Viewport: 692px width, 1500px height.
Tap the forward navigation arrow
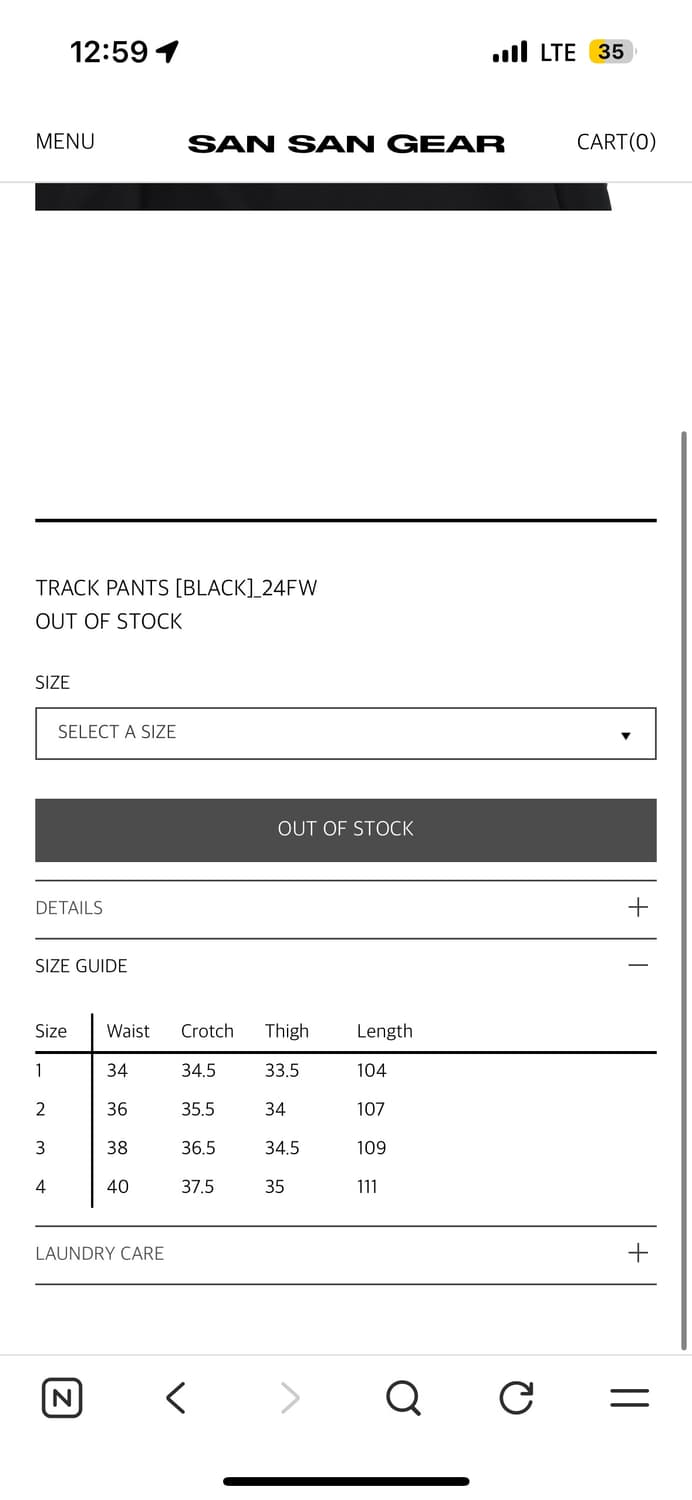[x=289, y=1398]
